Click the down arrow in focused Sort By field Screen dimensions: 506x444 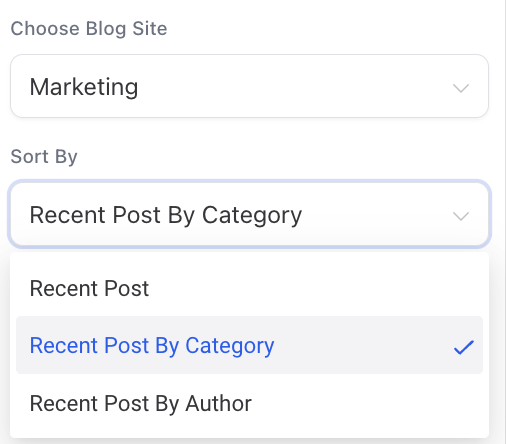click(x=461, y=216)
